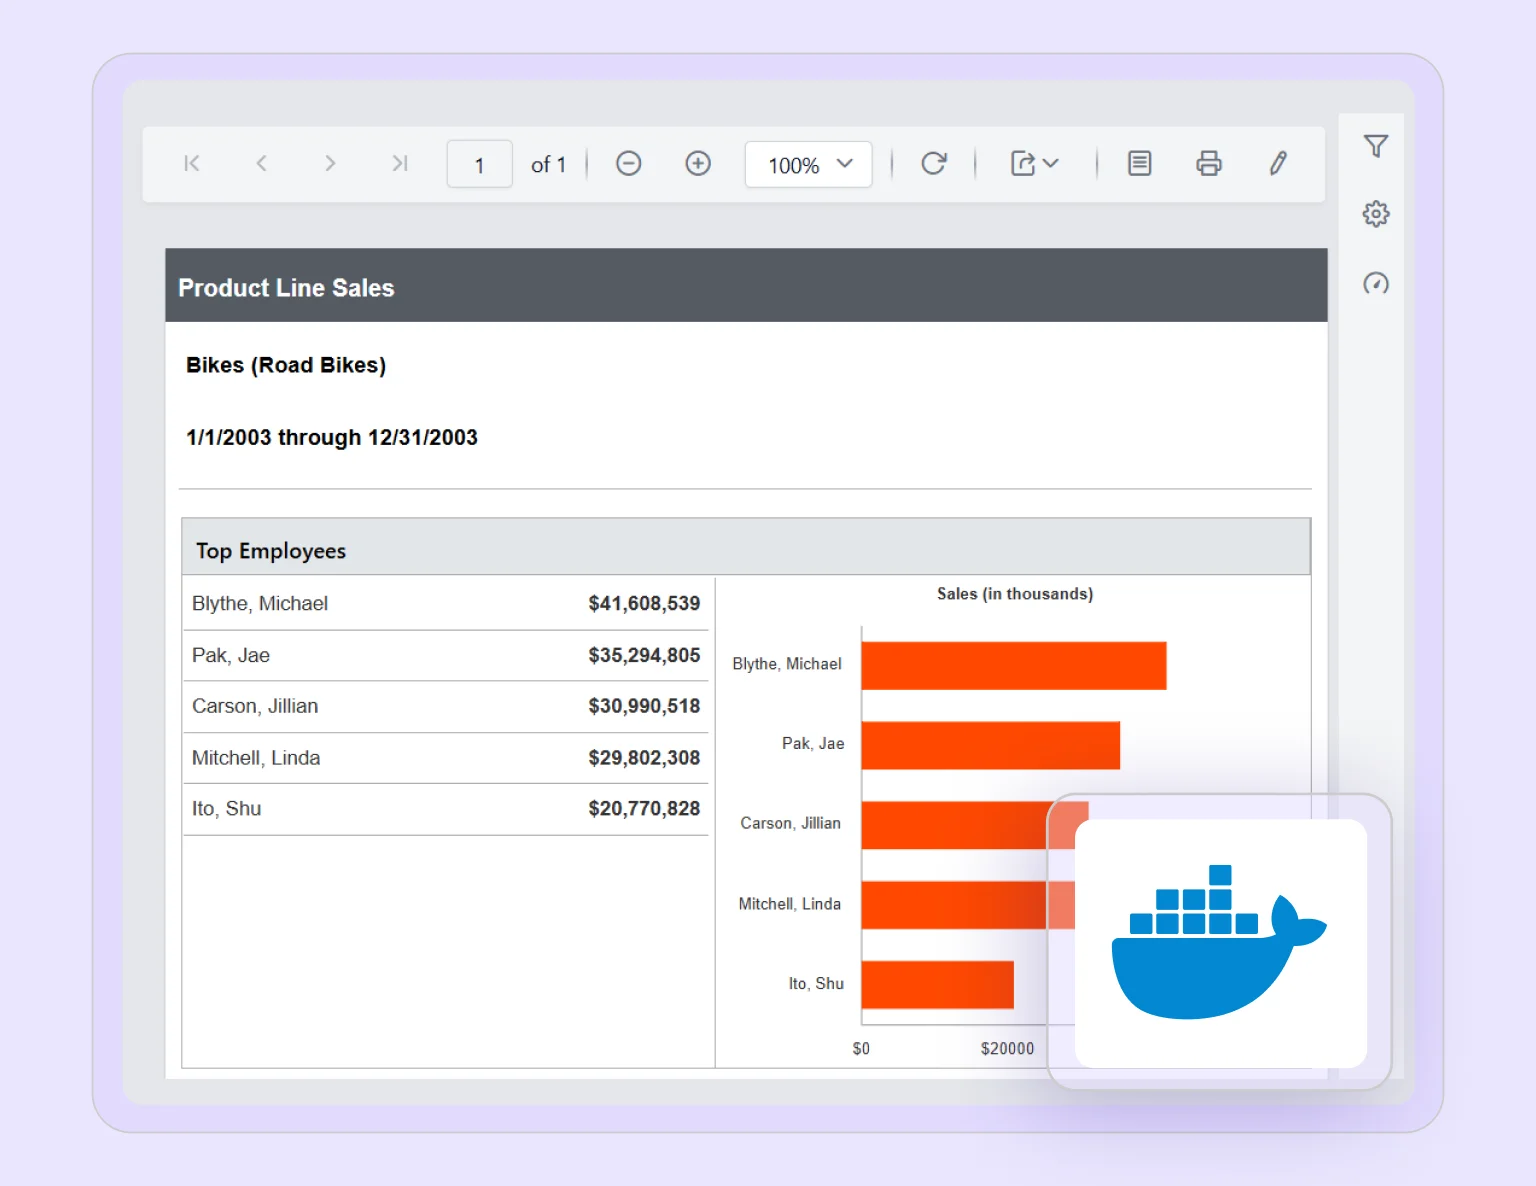The image size is (1536, 1186).
Task: Zoom out of the report page
Action: point(628,163)
